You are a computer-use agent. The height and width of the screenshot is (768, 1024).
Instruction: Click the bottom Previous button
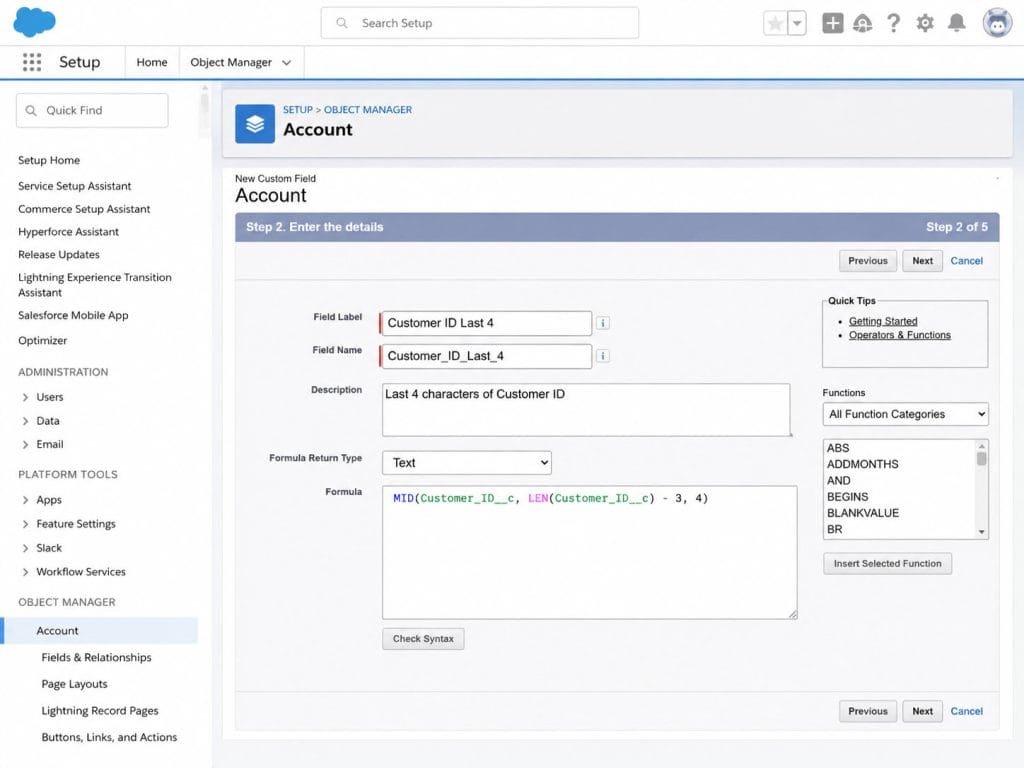point(867,711)
